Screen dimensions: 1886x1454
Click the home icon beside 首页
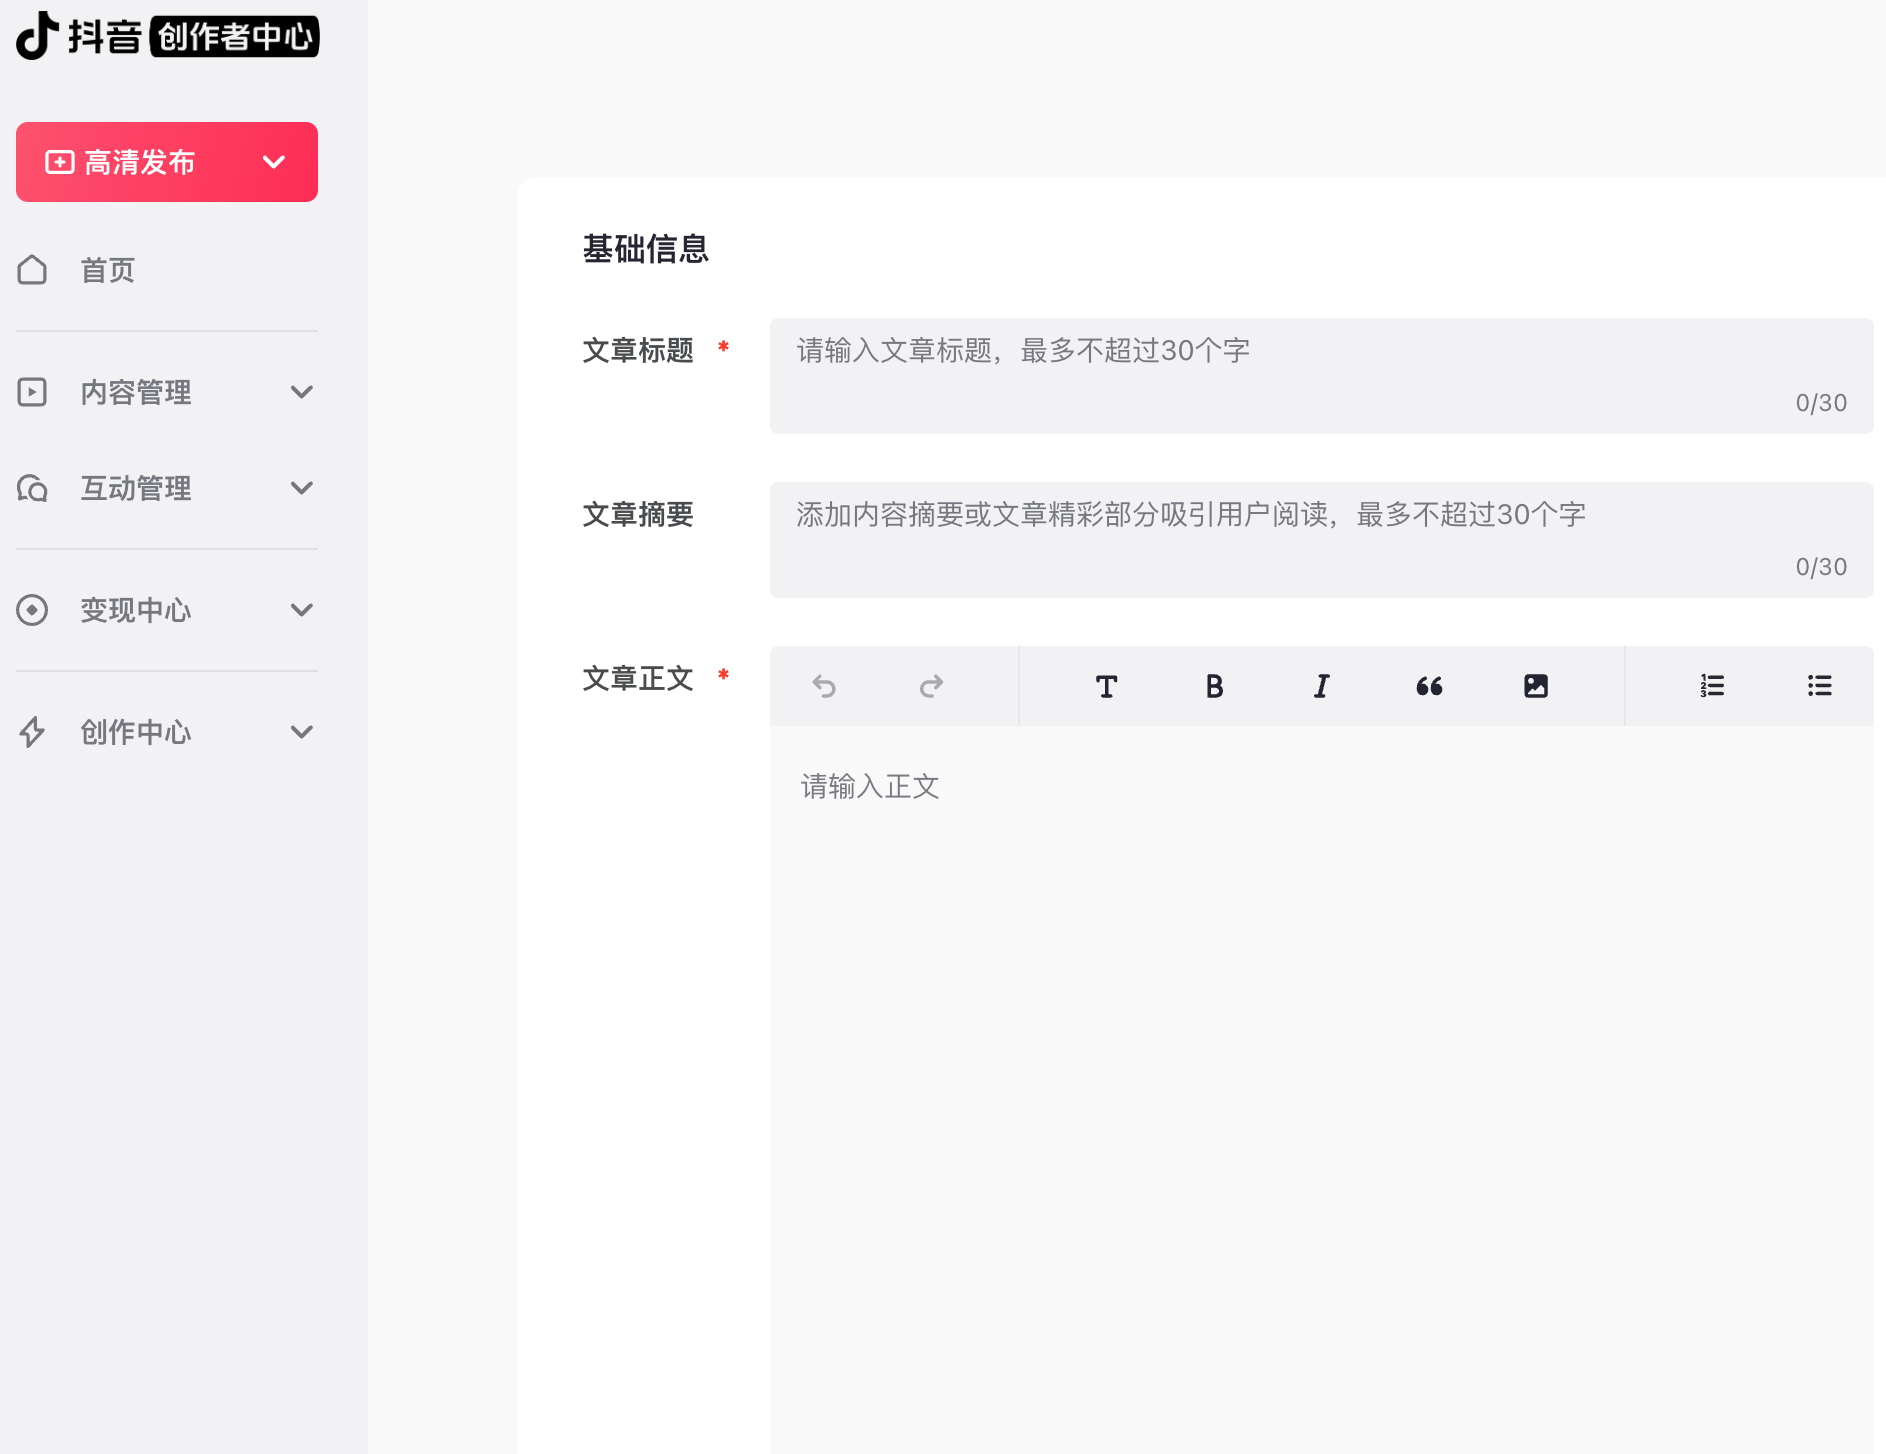coord(32,270)
